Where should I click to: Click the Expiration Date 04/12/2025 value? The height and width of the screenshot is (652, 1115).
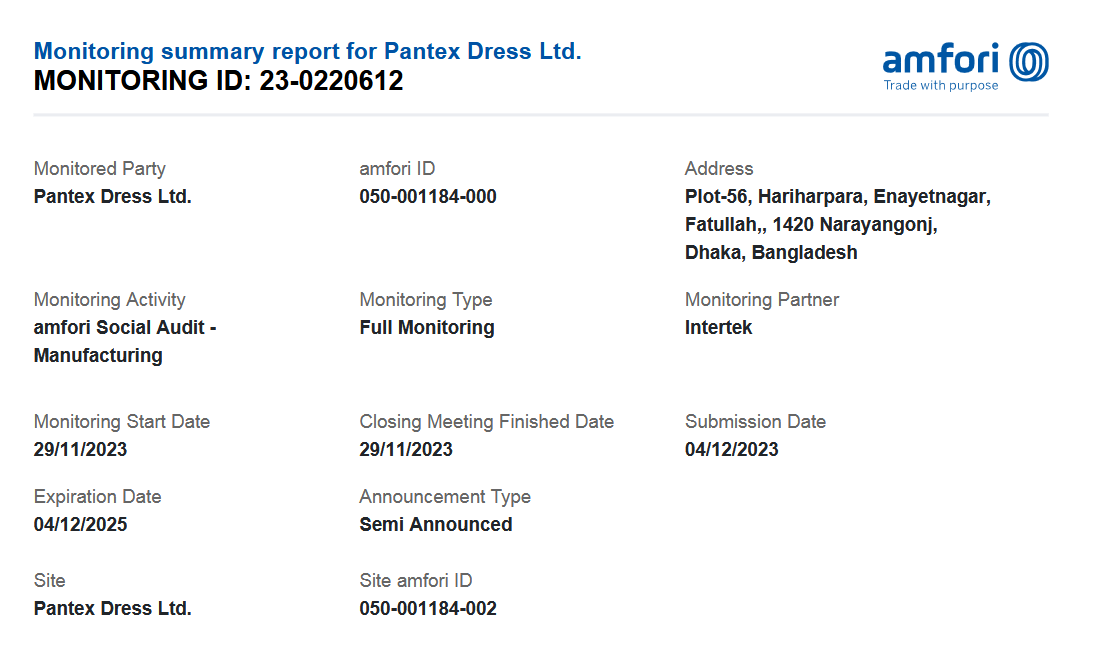point(80,525)
